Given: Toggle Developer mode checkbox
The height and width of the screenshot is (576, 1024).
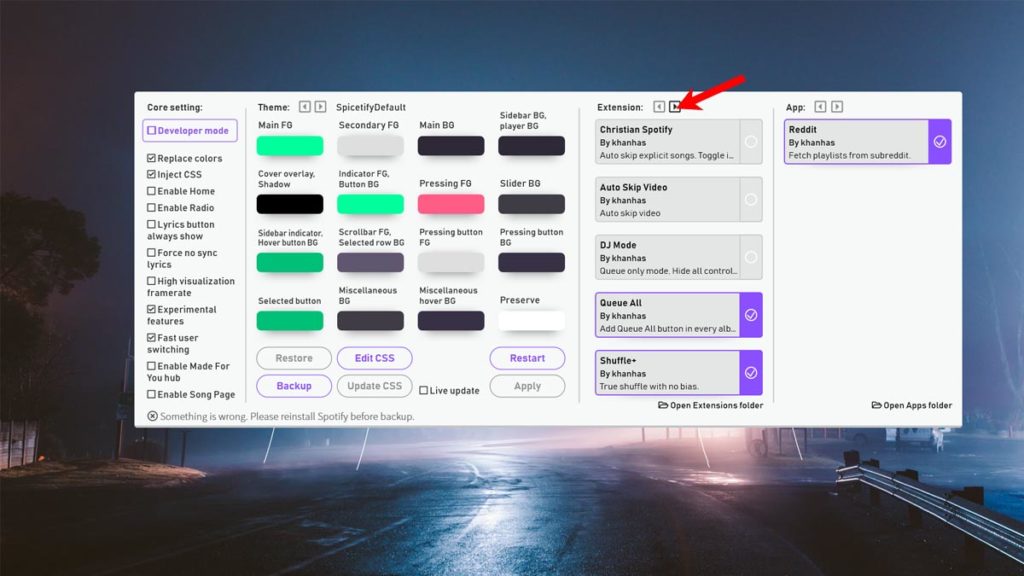Looking at the screenshot, I should [152, 131].
